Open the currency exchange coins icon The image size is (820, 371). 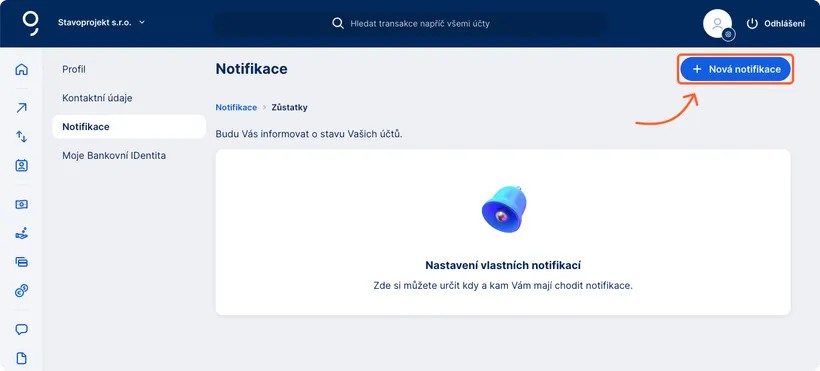click(x=21, y=290)
